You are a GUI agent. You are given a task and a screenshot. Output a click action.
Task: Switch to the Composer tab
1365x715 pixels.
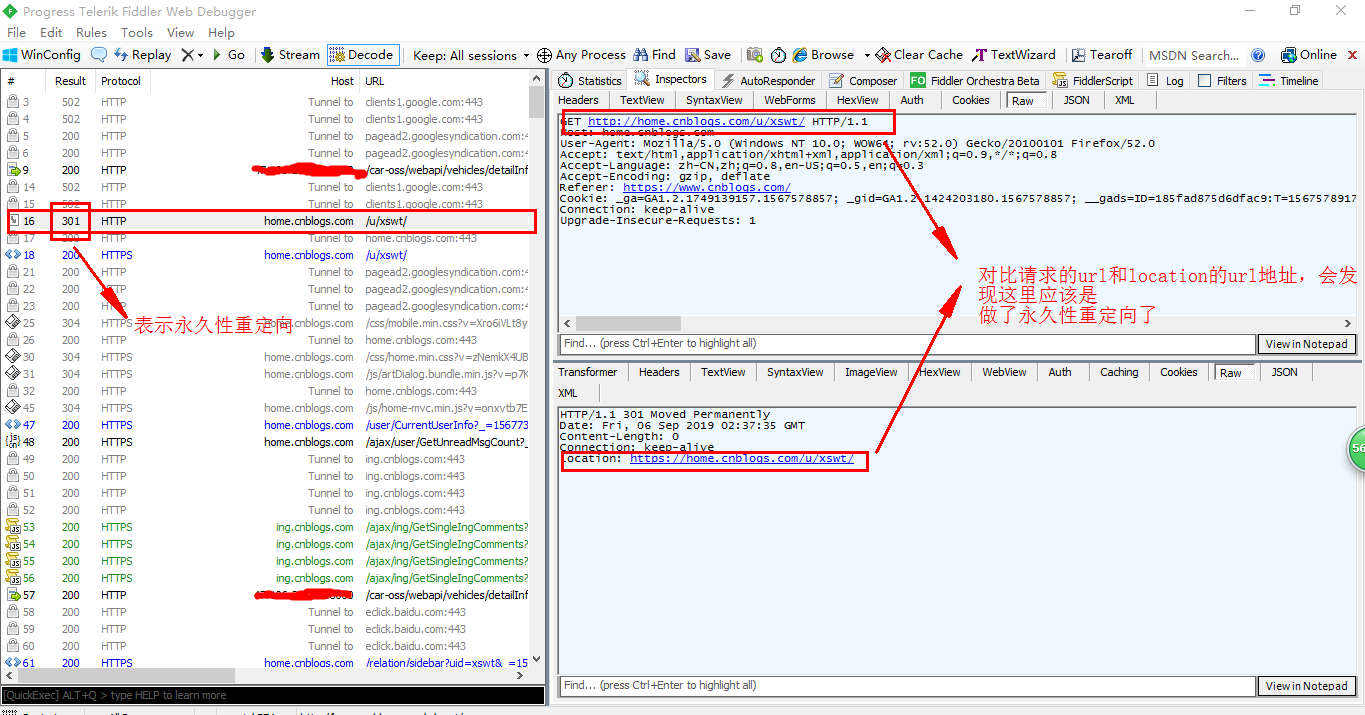point(863,81)
